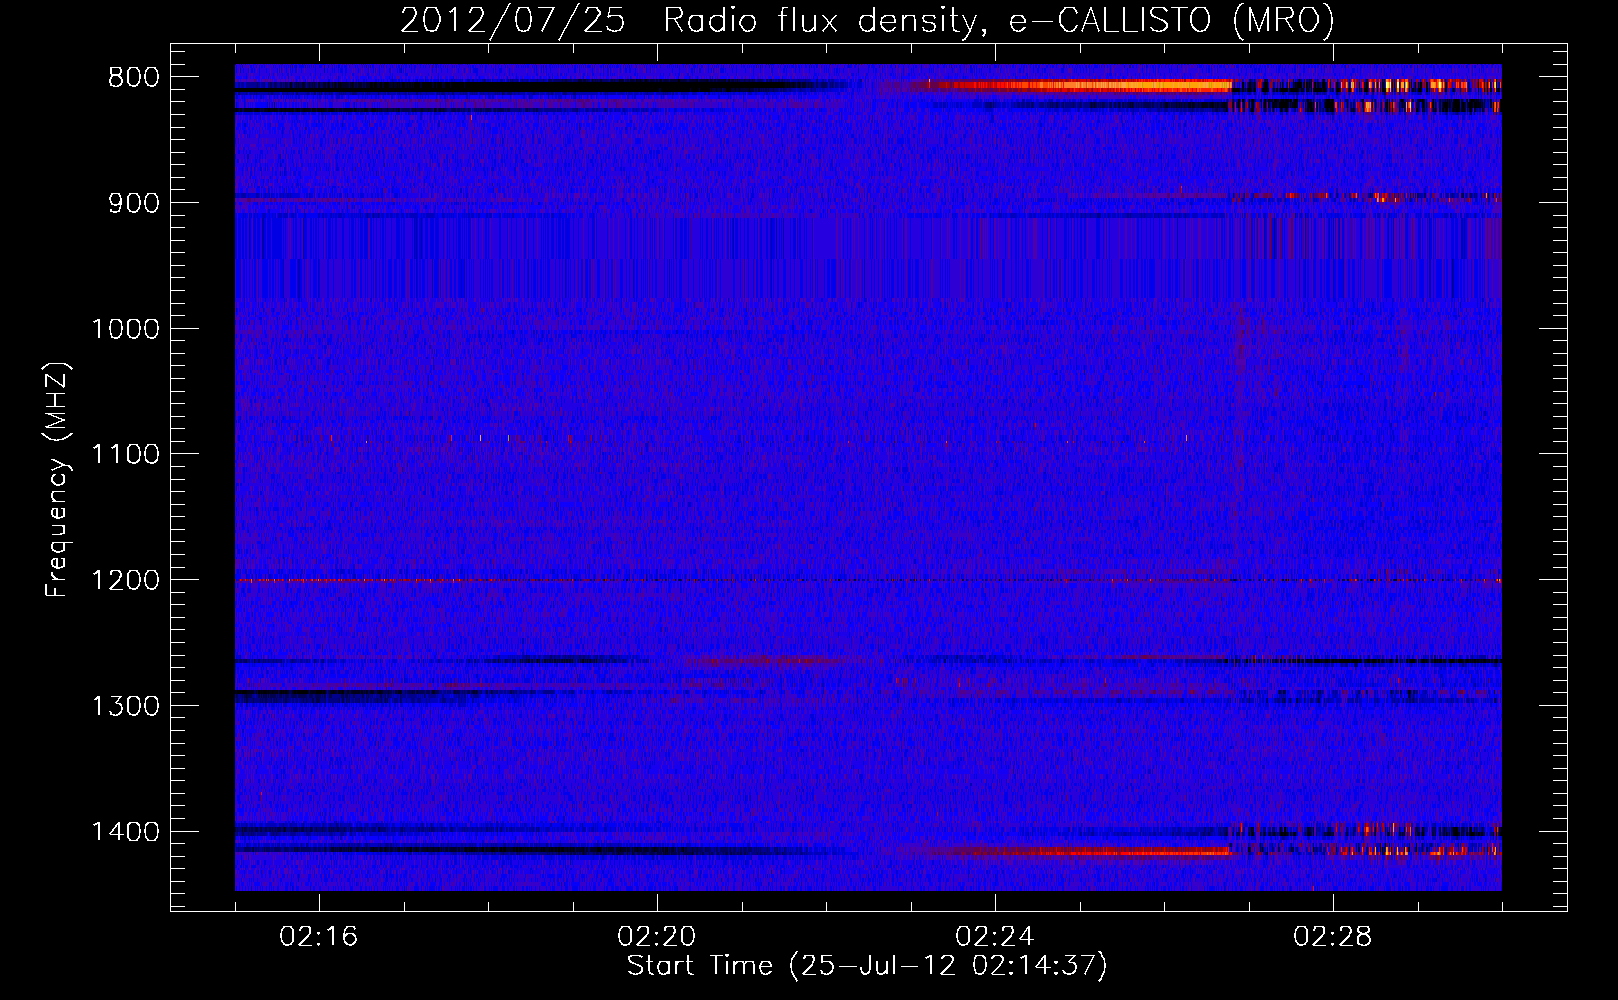1618x1000 pixels.
Task: Click the 1400 frequency tick label
Action: tap(126, 832)
